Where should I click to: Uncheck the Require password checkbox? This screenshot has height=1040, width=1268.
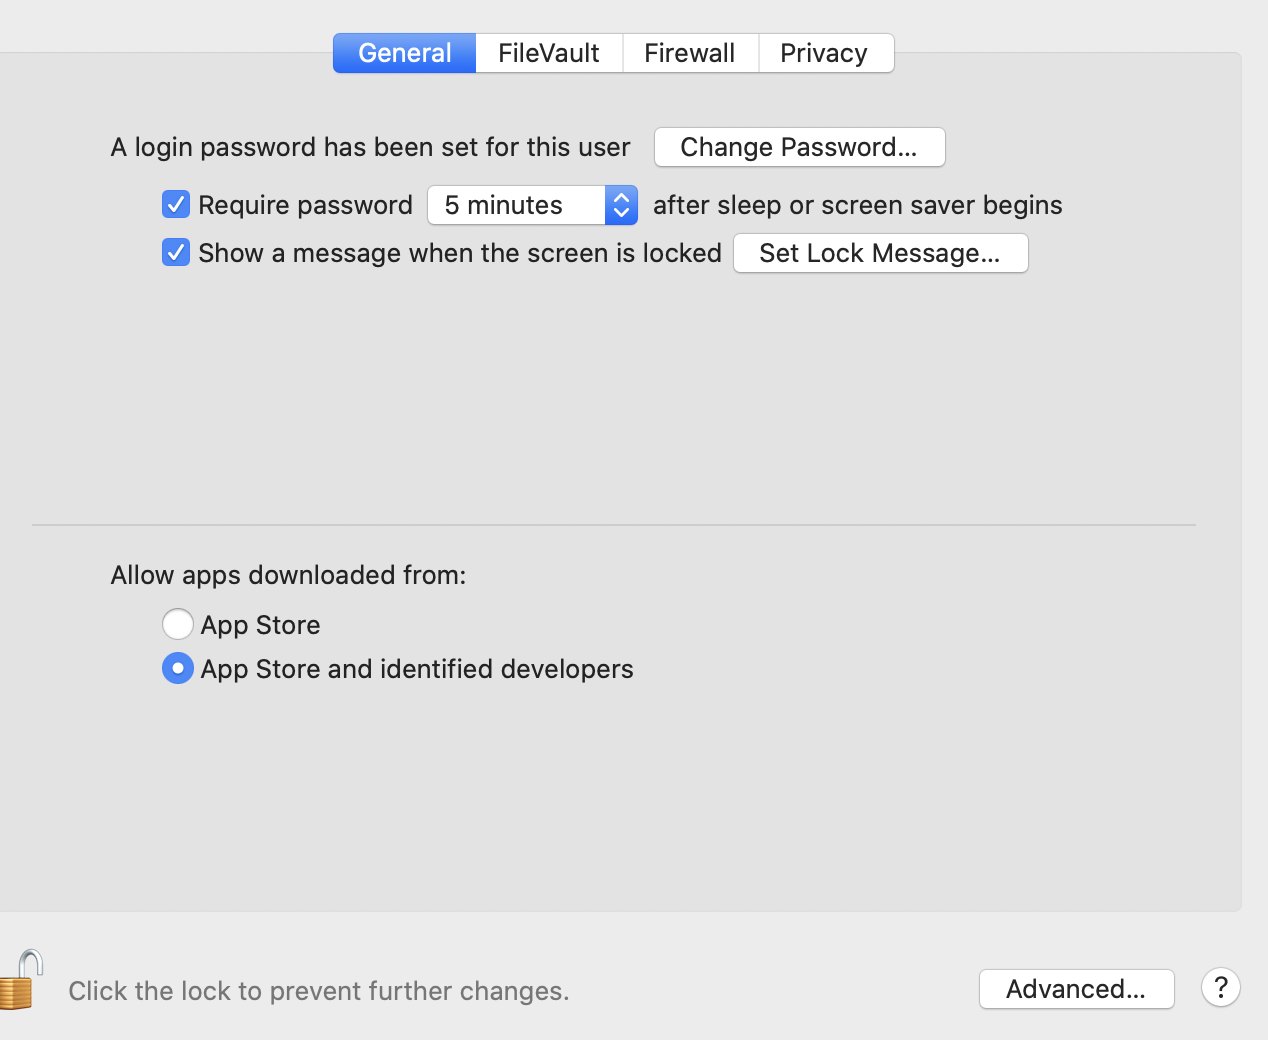click(x=176, y=205)
